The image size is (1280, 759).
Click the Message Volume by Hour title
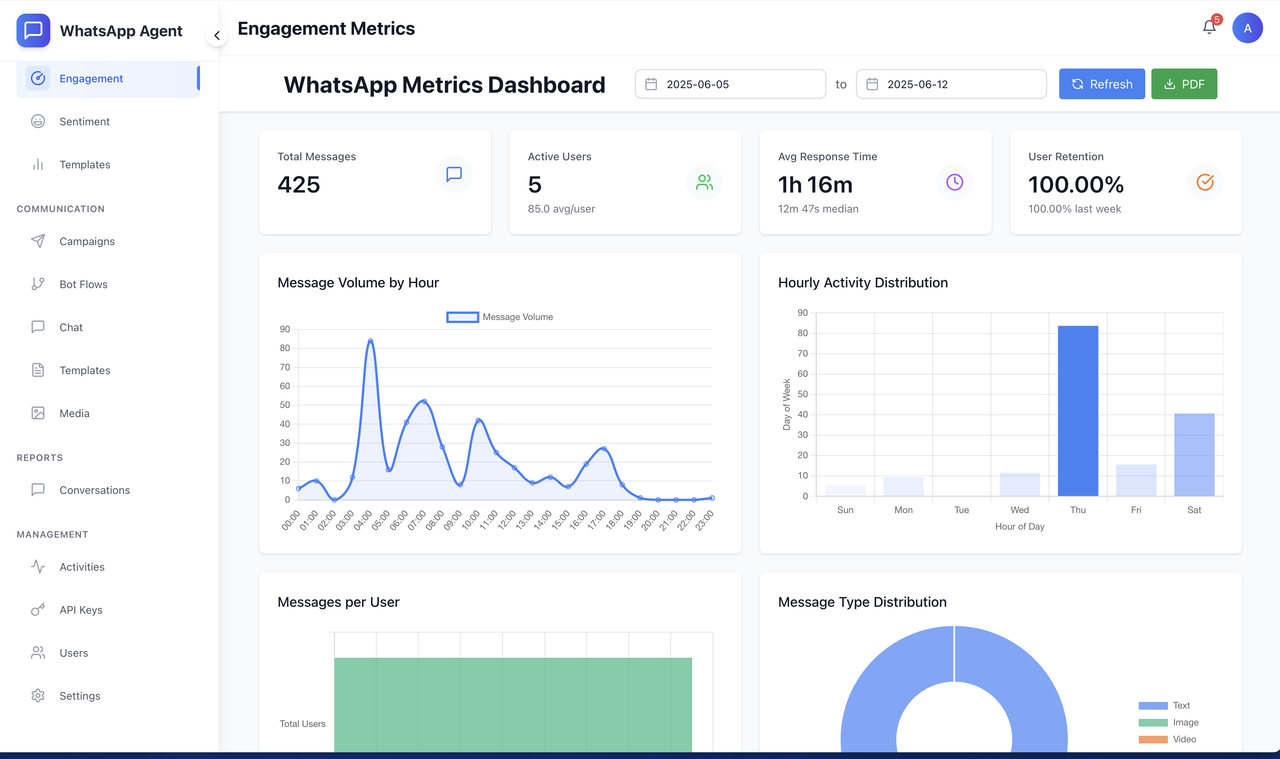(x=358, y=283)
